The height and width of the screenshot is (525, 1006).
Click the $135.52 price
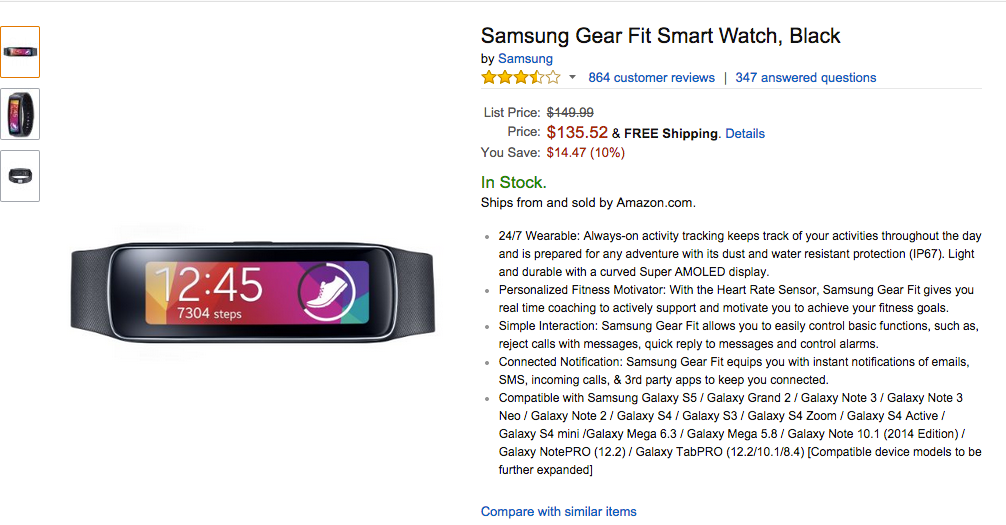(x=577, y=132)
